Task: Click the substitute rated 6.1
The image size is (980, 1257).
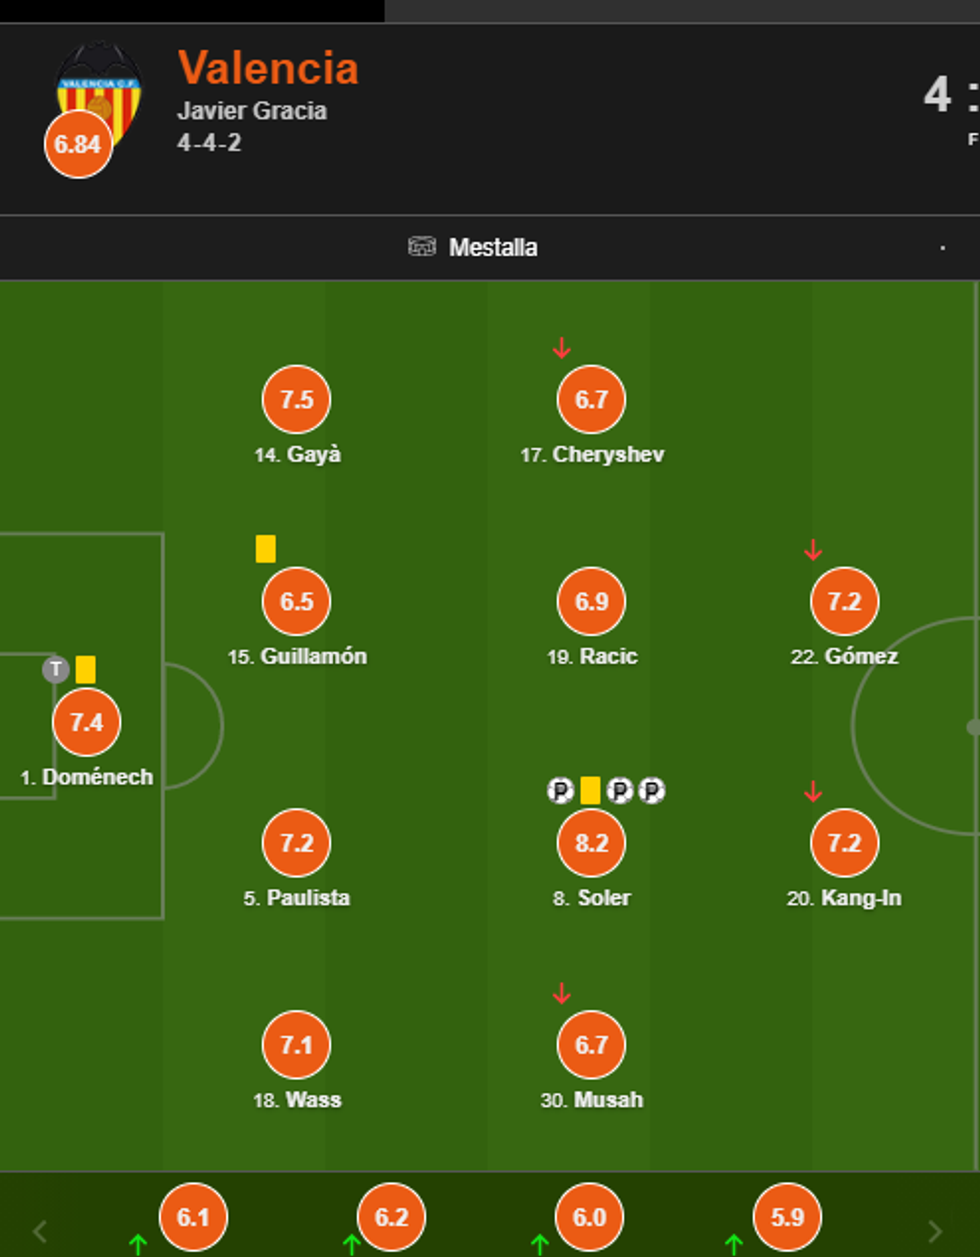Action: [x=193, y=1217]
